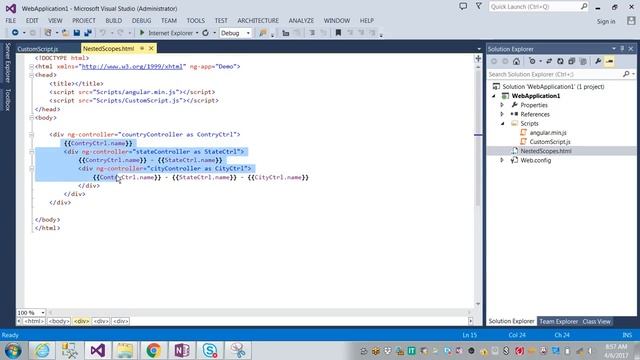This screenshot has width=640, height=360.
Task: Open the ARCHITECTURE menu
Action: tap(258, 20)
